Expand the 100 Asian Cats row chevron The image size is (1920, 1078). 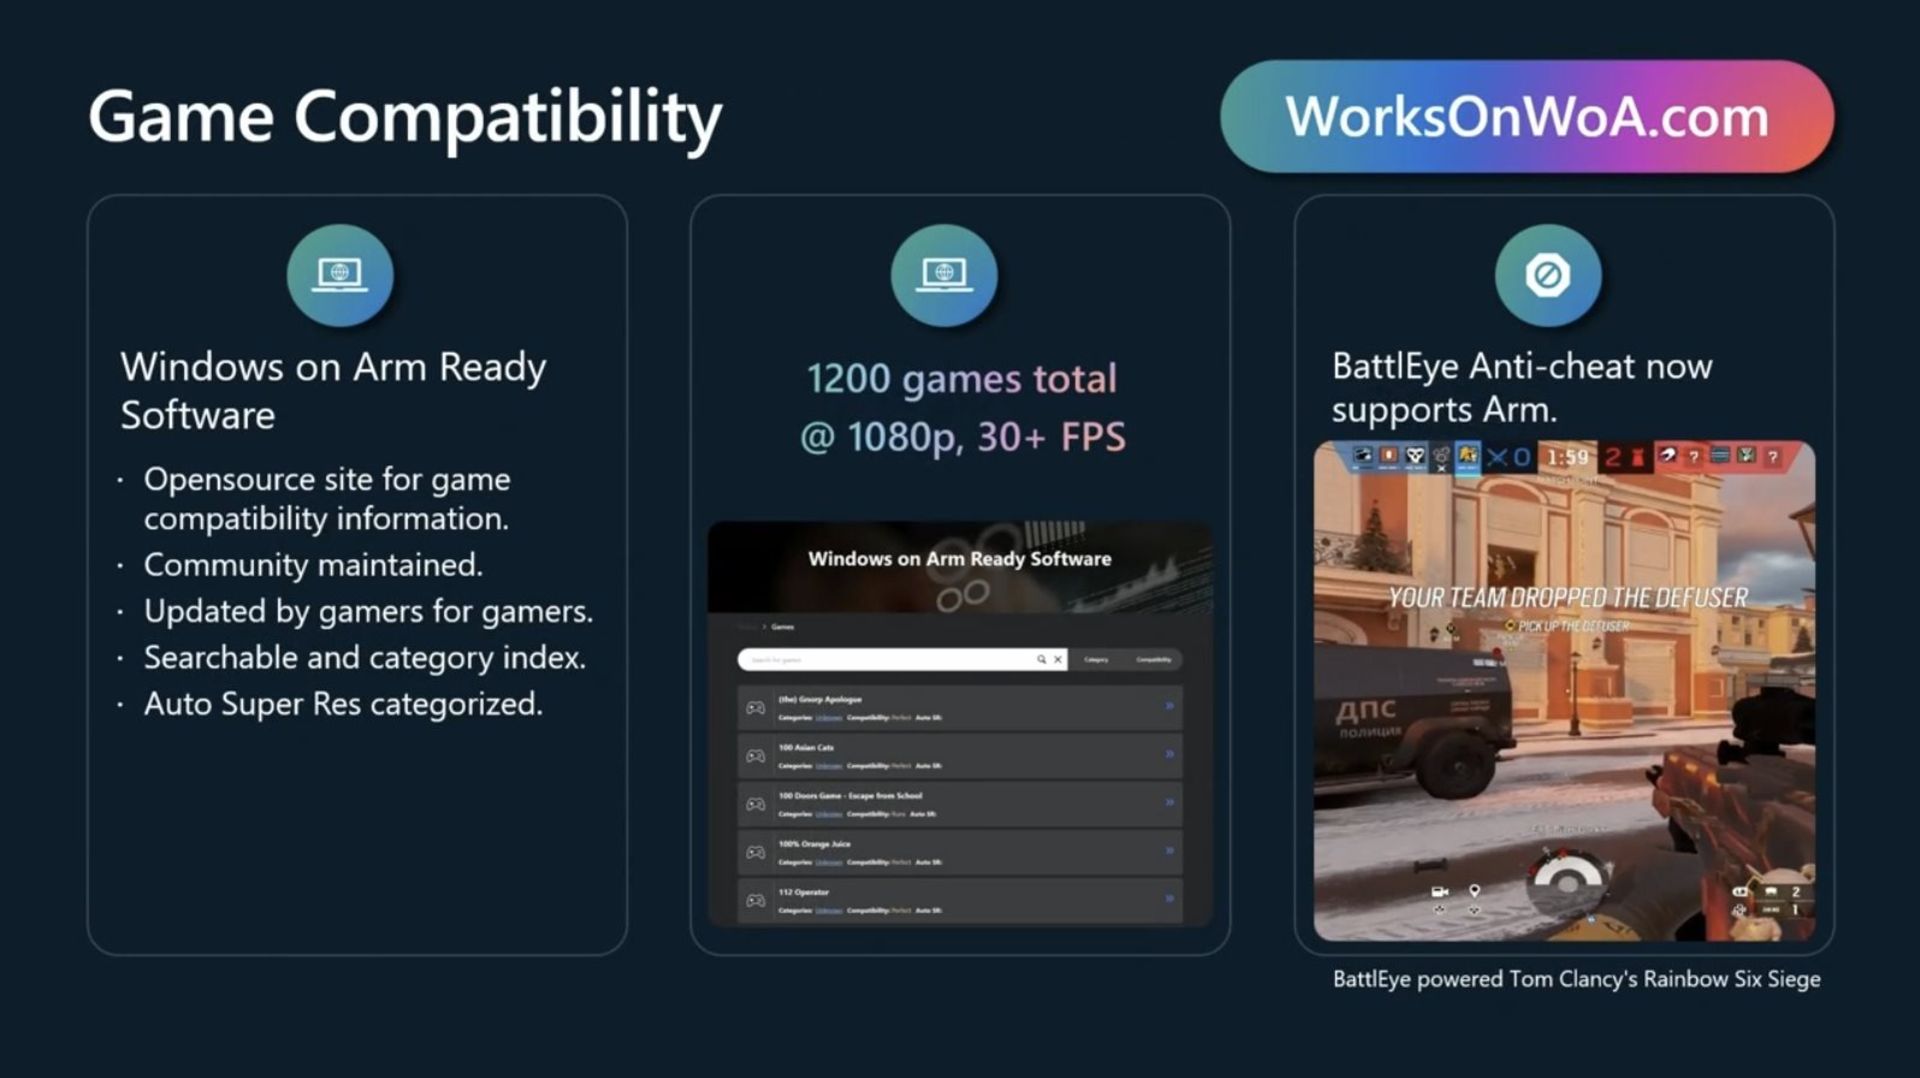point(1169,754)
